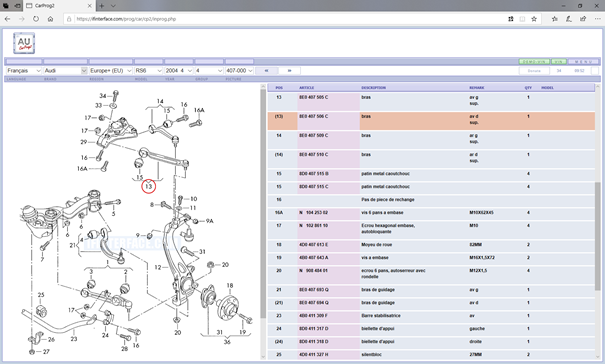Click the green DEMO-VIN button
Image resolution: width=605 pixels, height=364 pixels.
click(x=534, y=62)
